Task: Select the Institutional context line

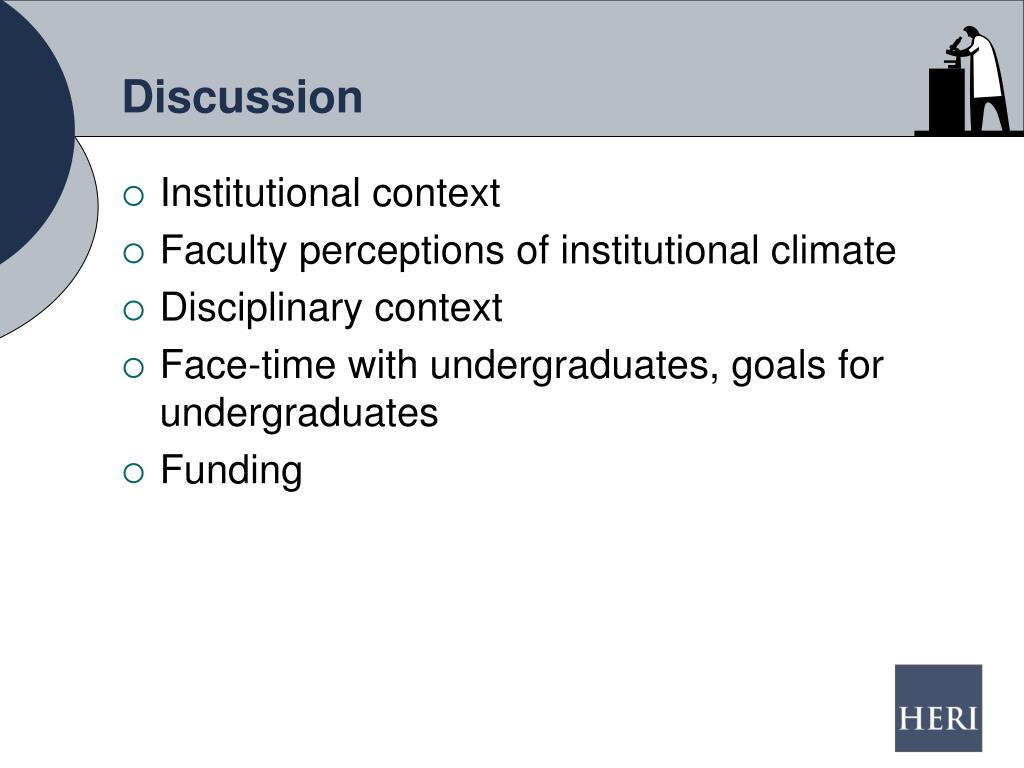Action: 330,193
